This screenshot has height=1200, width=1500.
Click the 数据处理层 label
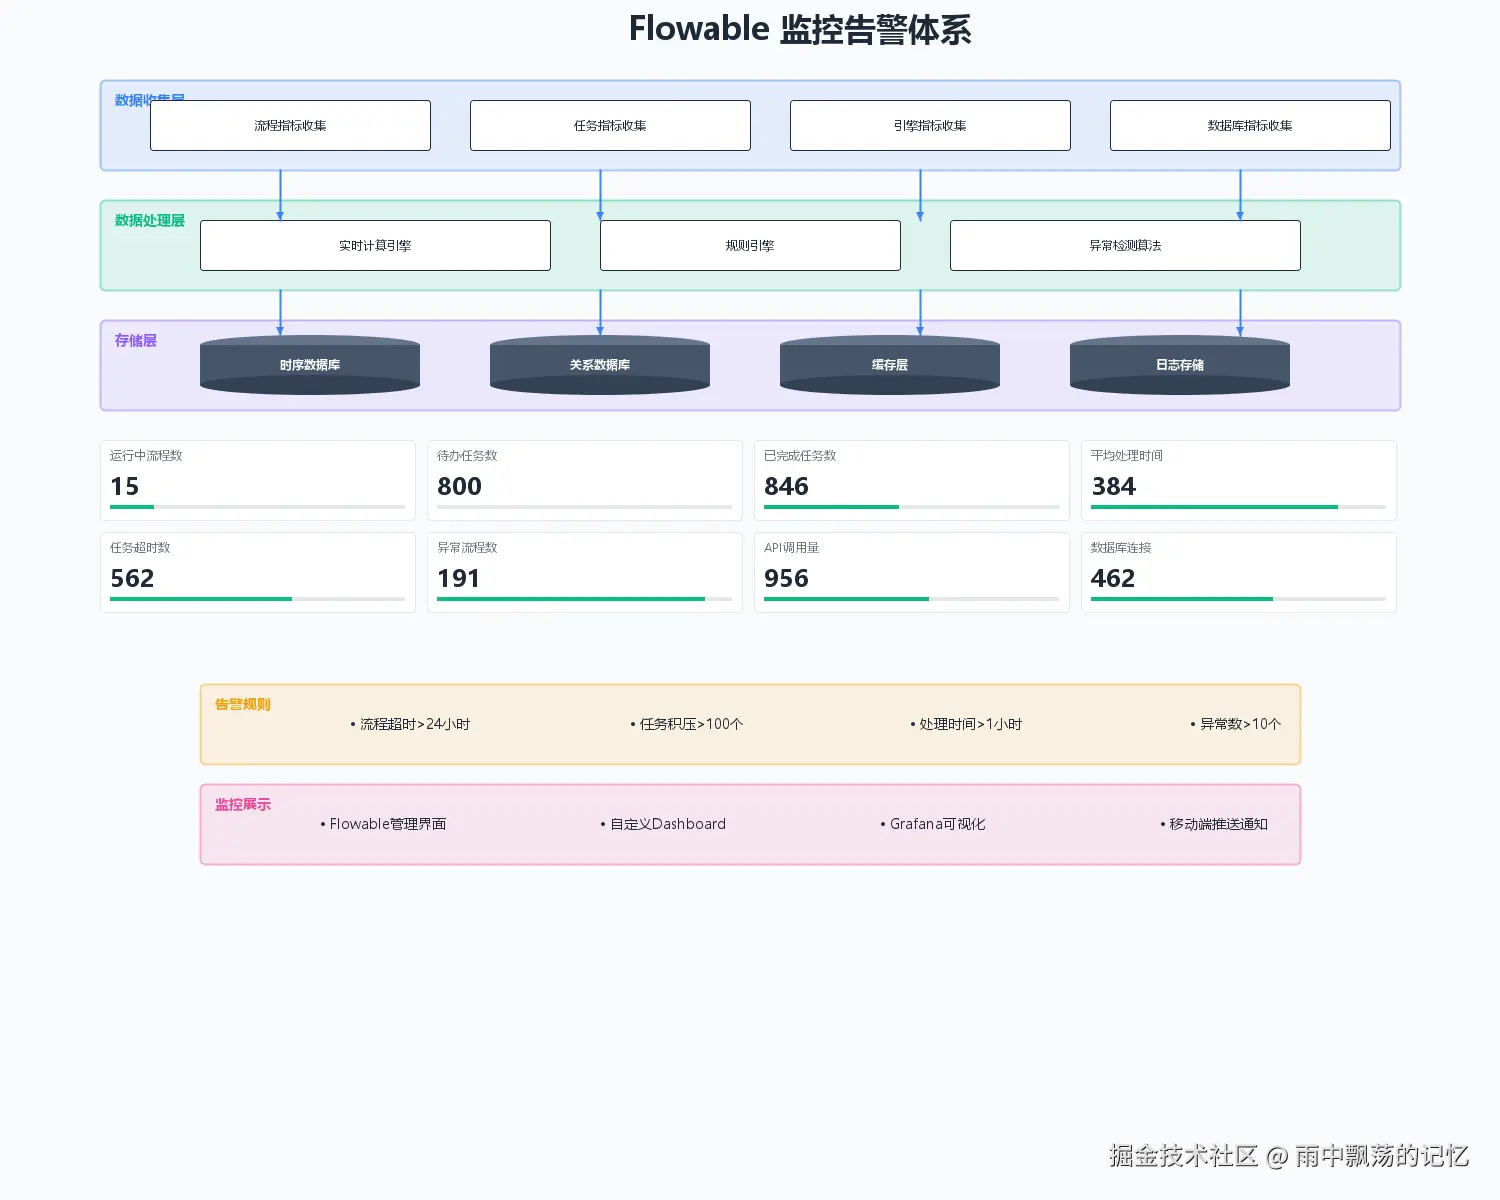pyautogui.click(x=150, y=220)
